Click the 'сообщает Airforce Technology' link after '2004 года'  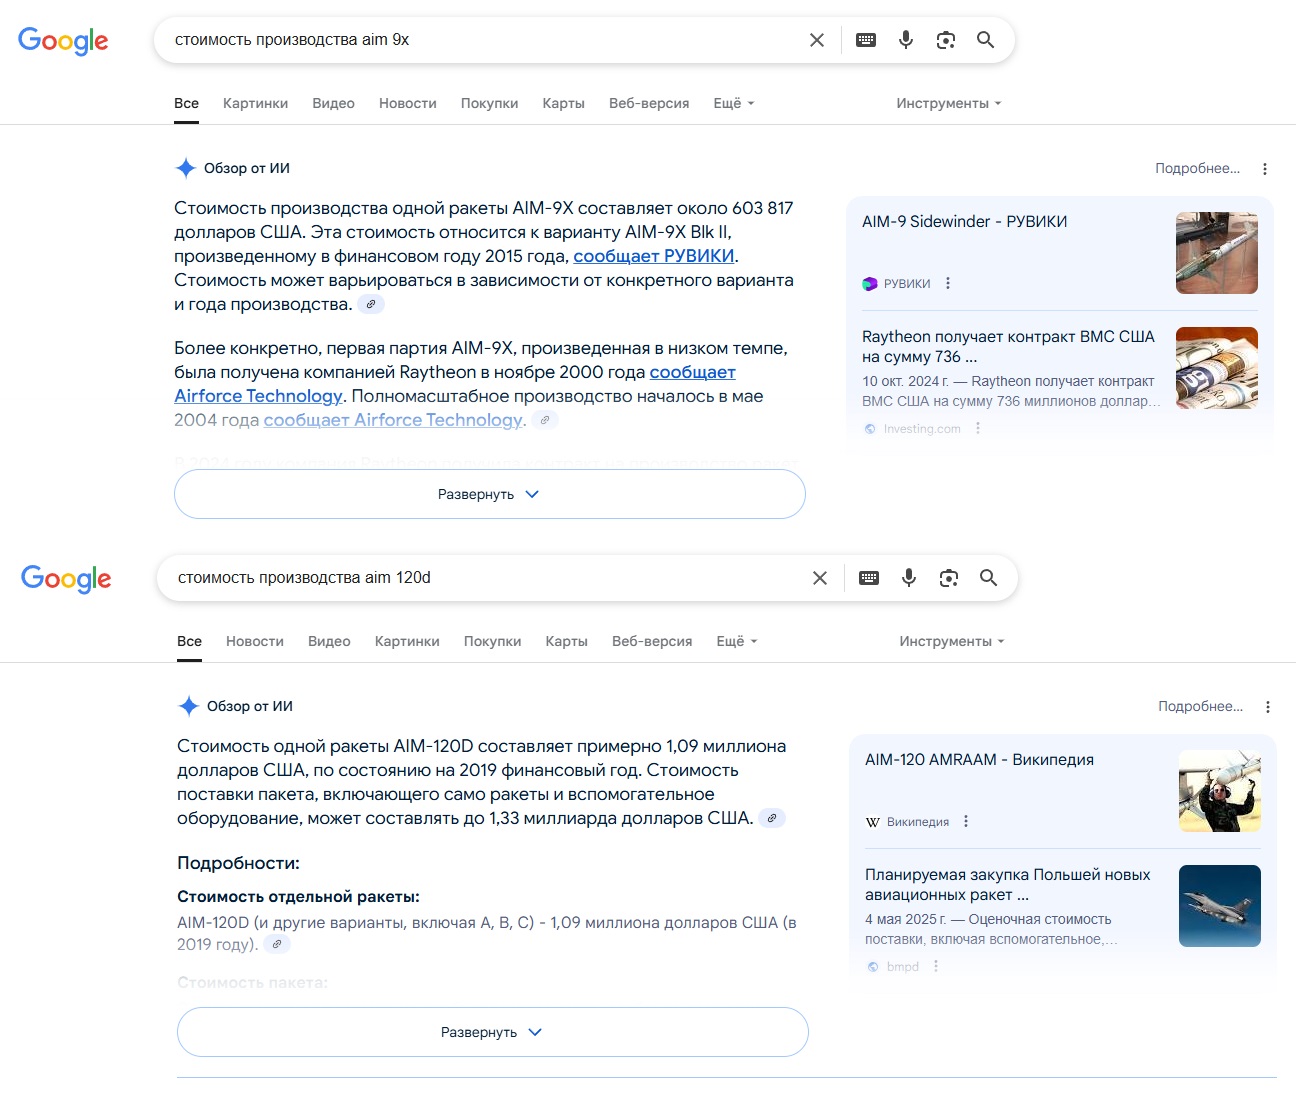click(x=393, y=420)
